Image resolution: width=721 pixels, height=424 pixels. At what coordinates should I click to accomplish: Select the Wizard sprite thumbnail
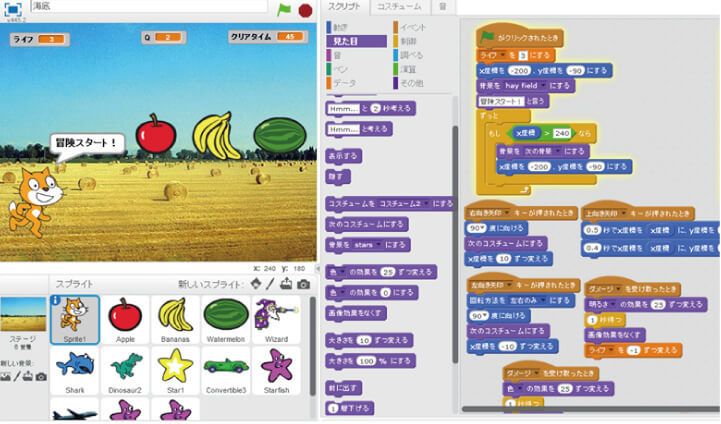pos(276,320)
